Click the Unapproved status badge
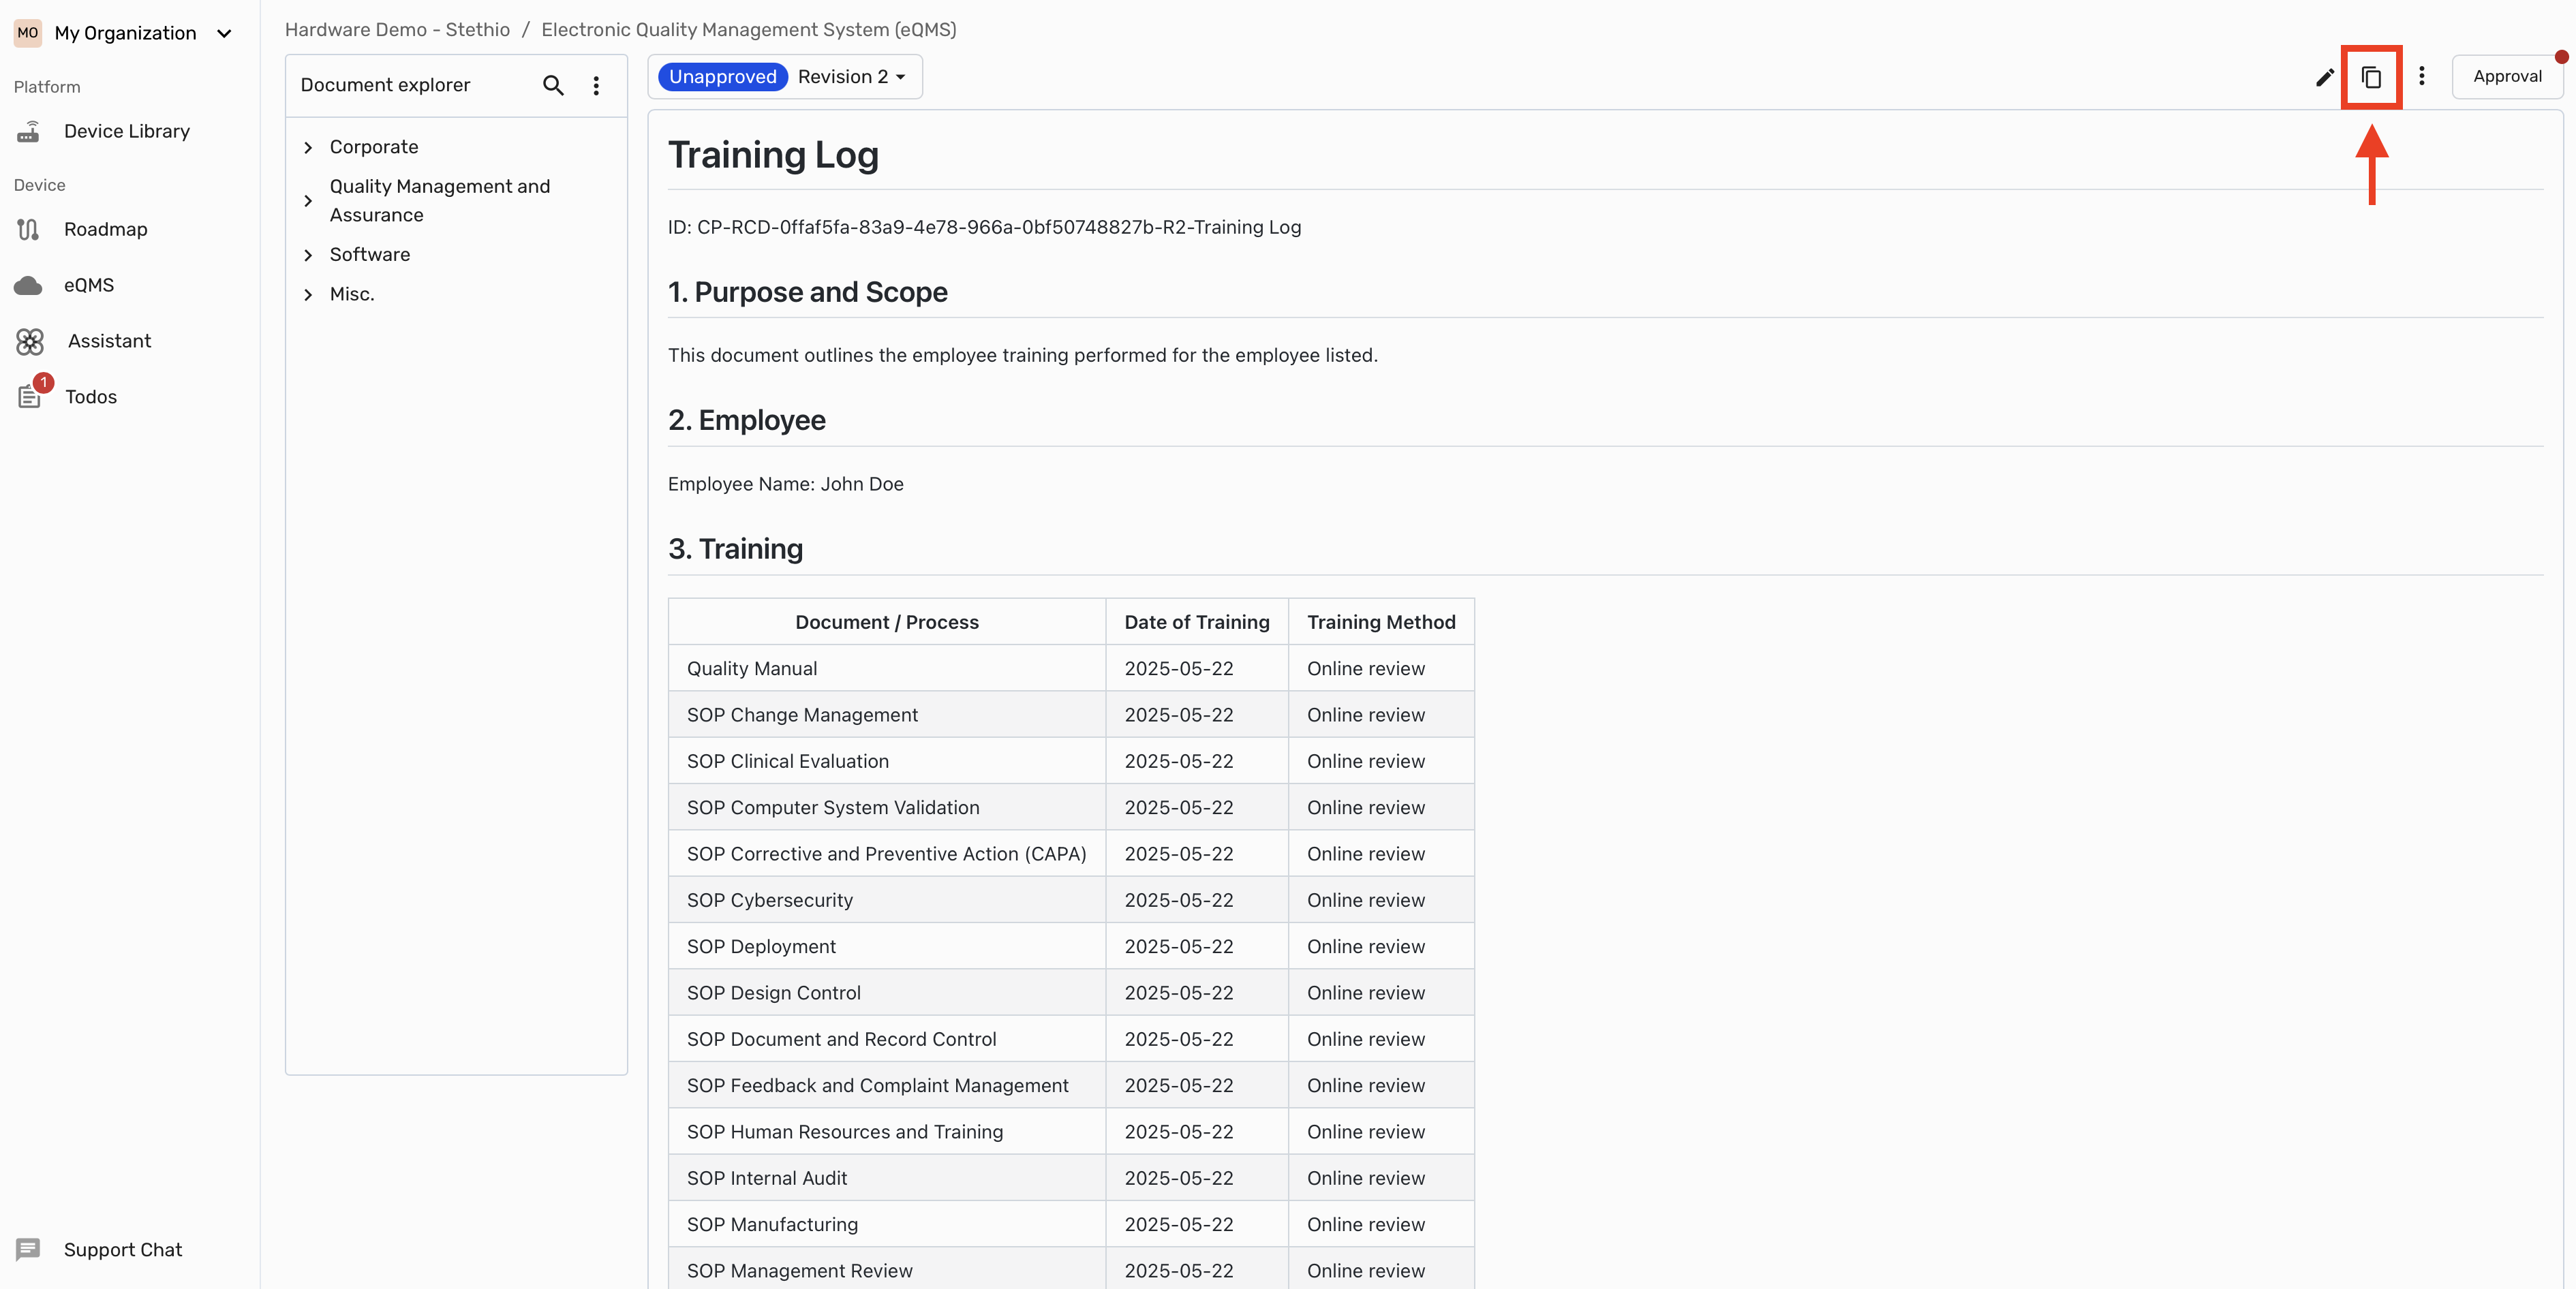 (722, 77)
